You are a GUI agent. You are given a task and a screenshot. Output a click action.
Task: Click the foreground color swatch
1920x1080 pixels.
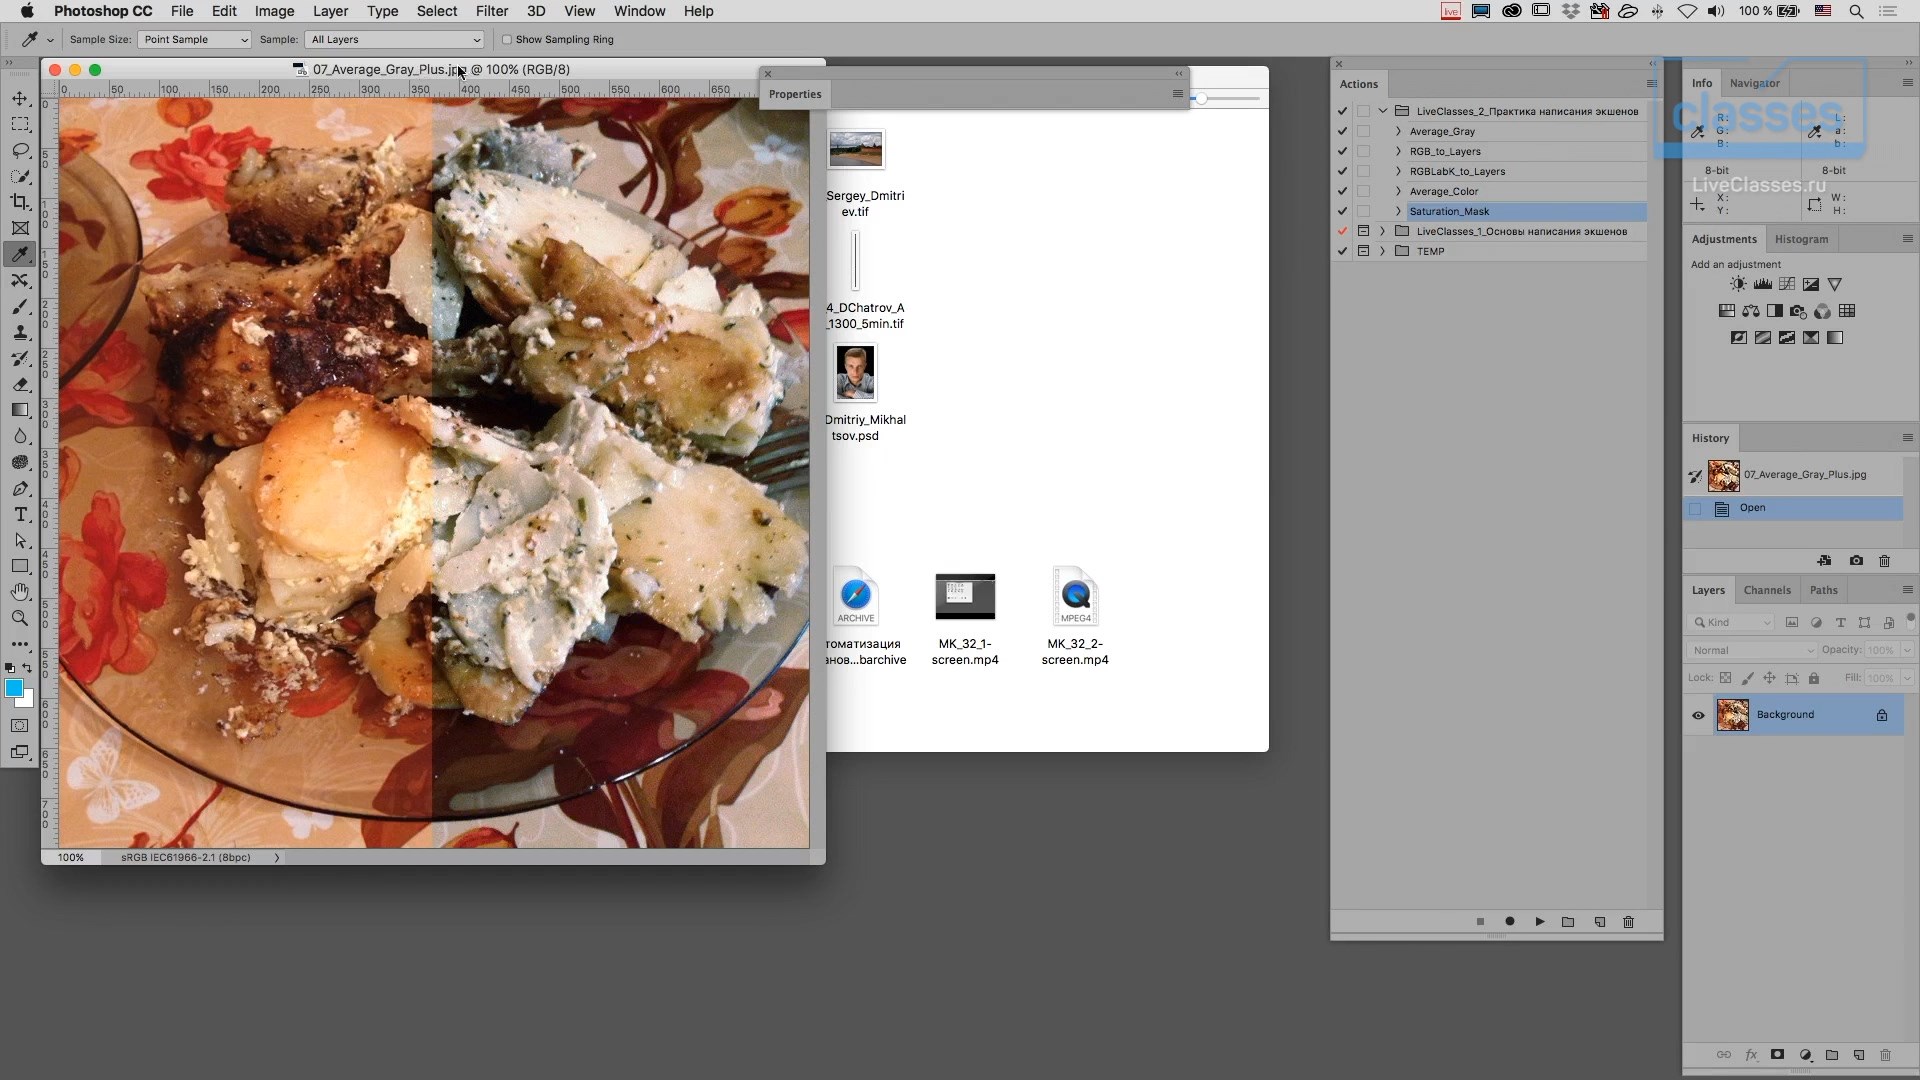14,688
